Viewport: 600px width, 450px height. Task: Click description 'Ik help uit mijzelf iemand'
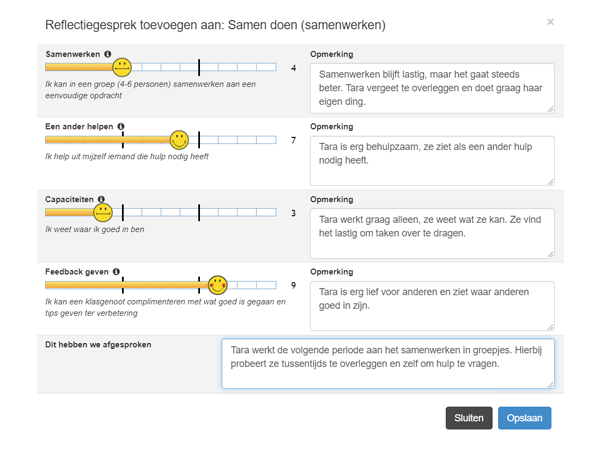(x=127, y=157)
